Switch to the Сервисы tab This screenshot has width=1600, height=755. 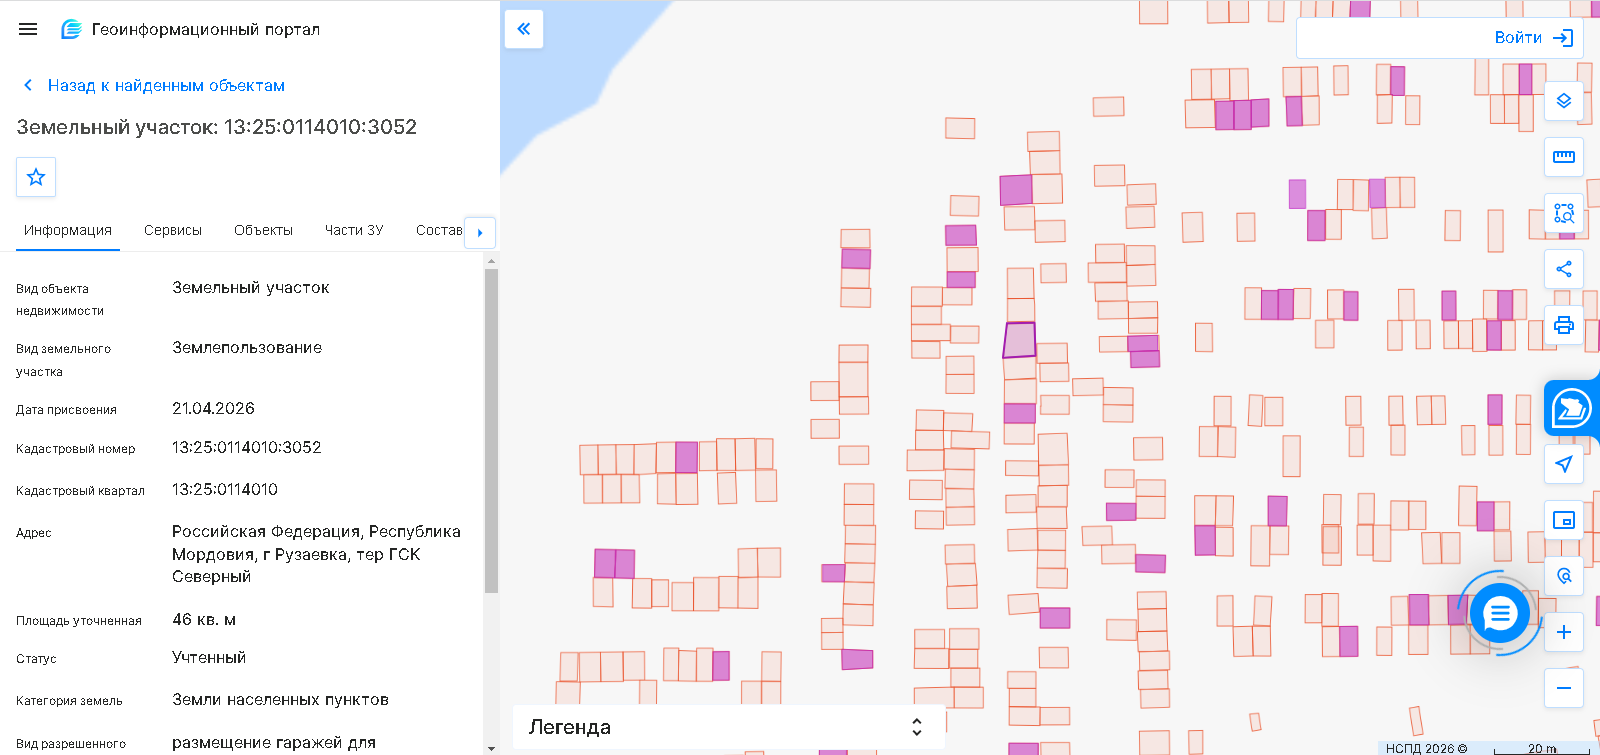tap(173, 230)
